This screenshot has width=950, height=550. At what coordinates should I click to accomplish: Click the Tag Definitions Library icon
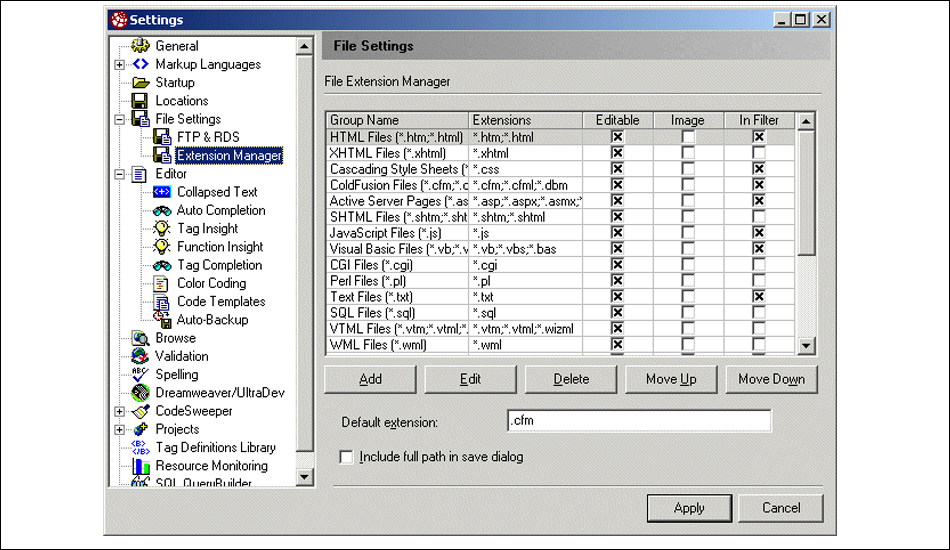click(141, 448)
